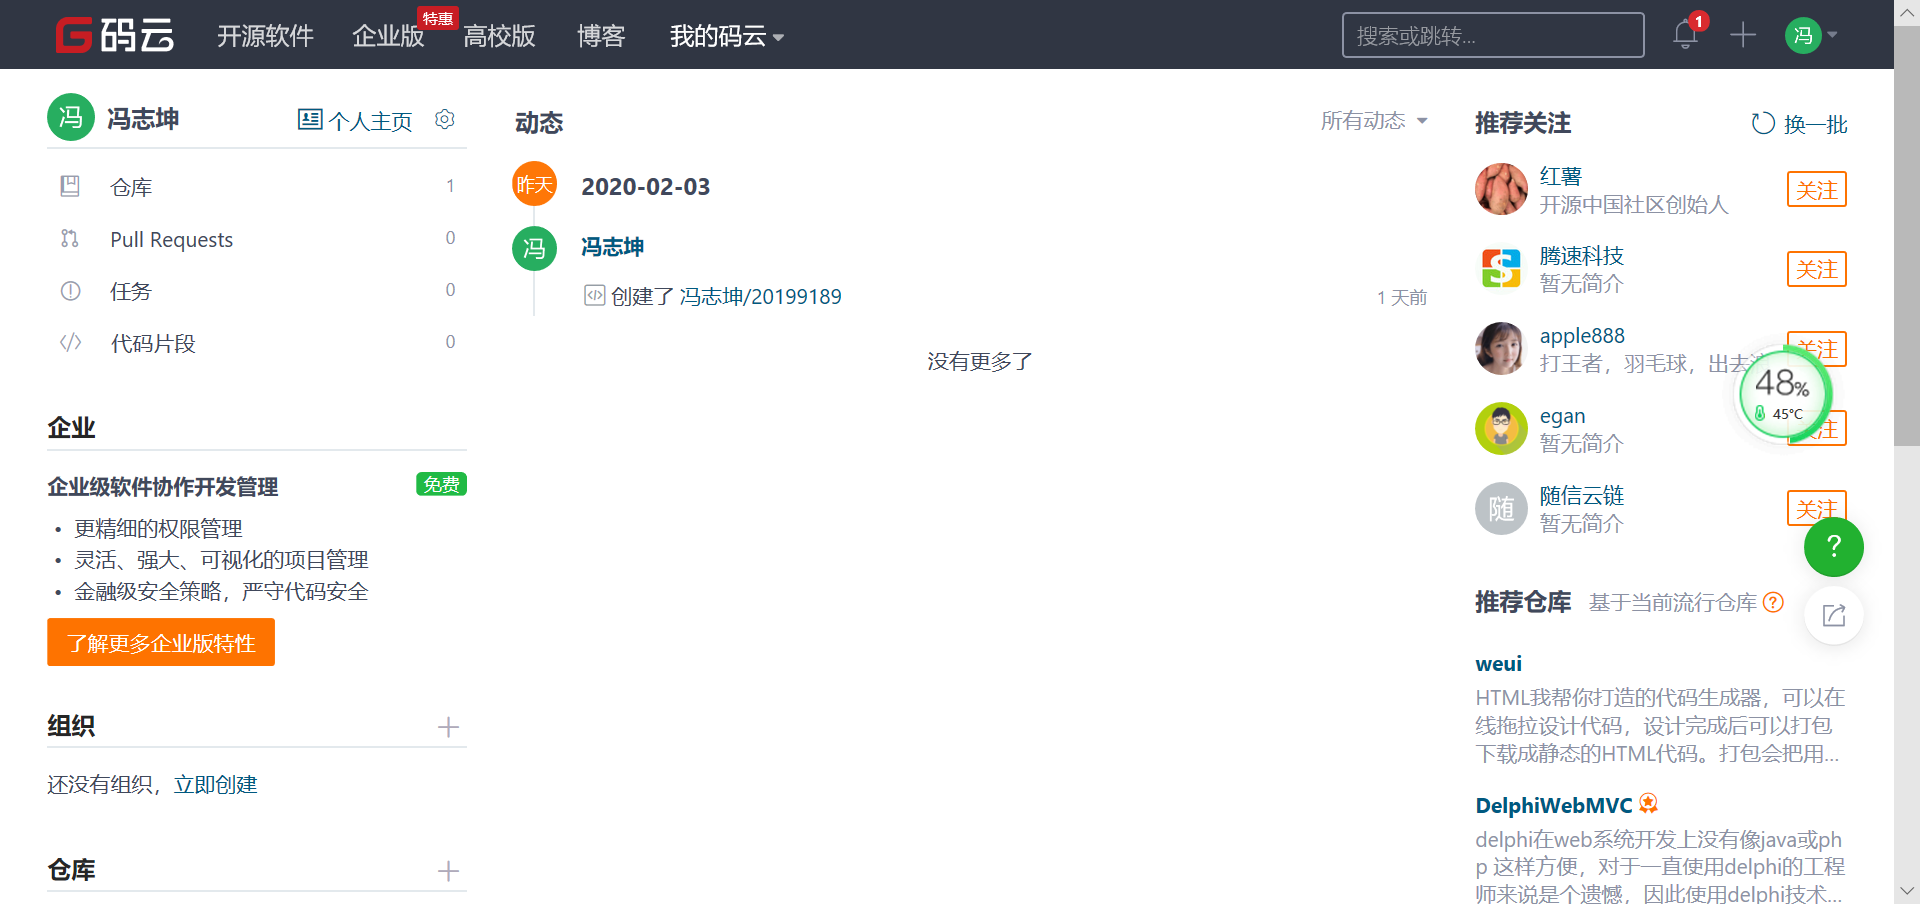Screen dimensions: 1920x904
Task: Click the 任务 issues icon
Action: pos(70,291)
